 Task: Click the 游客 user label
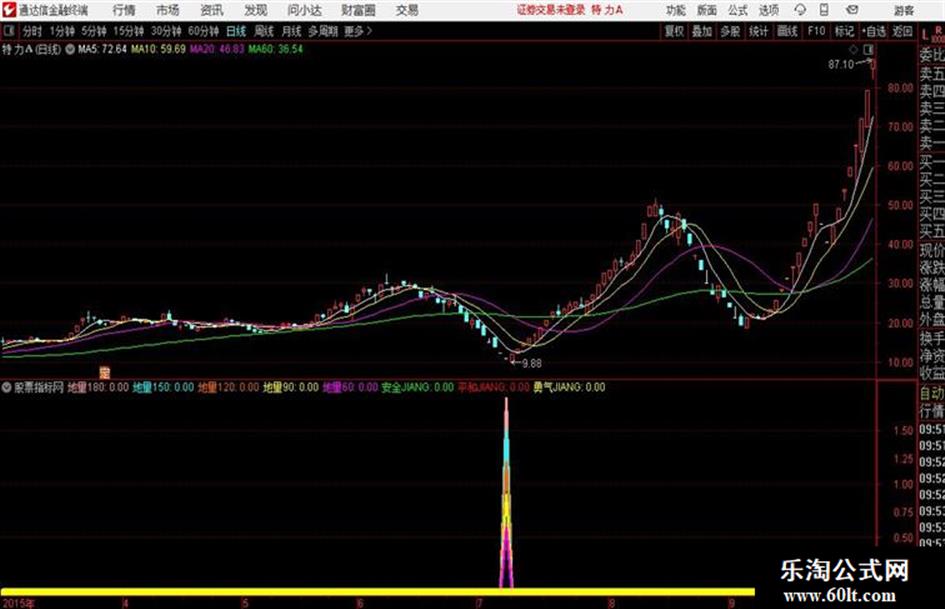click(x=904, y=10)
